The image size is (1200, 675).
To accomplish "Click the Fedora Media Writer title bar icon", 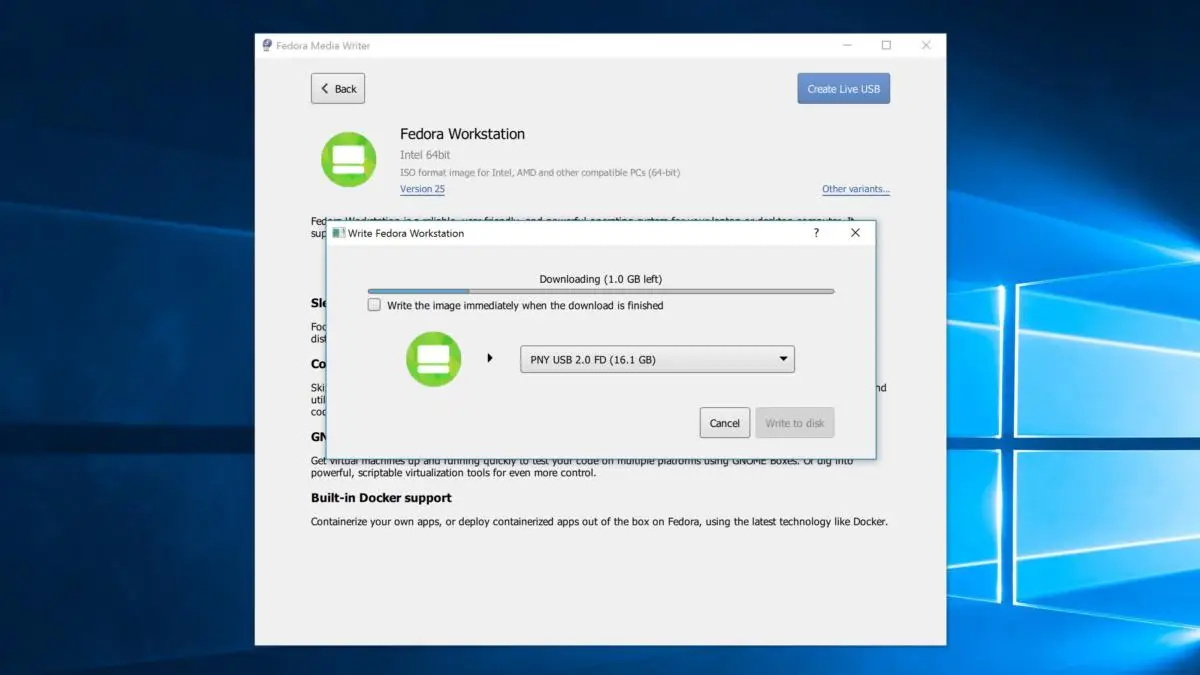I will tap(267, 46).
